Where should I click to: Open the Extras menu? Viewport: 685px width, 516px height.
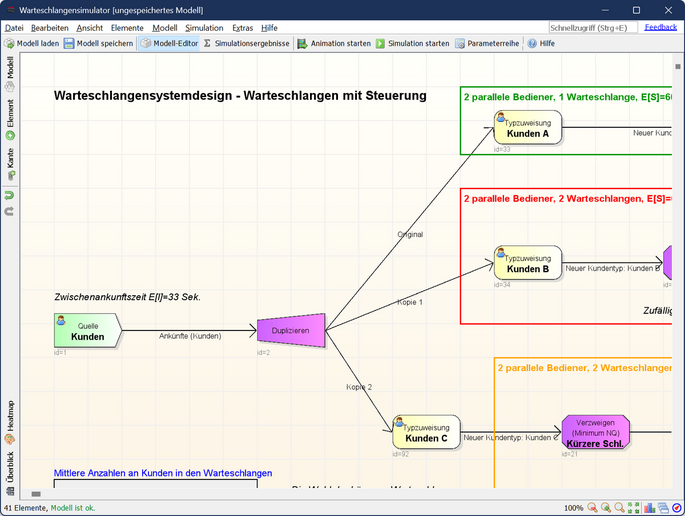[241, 27]
